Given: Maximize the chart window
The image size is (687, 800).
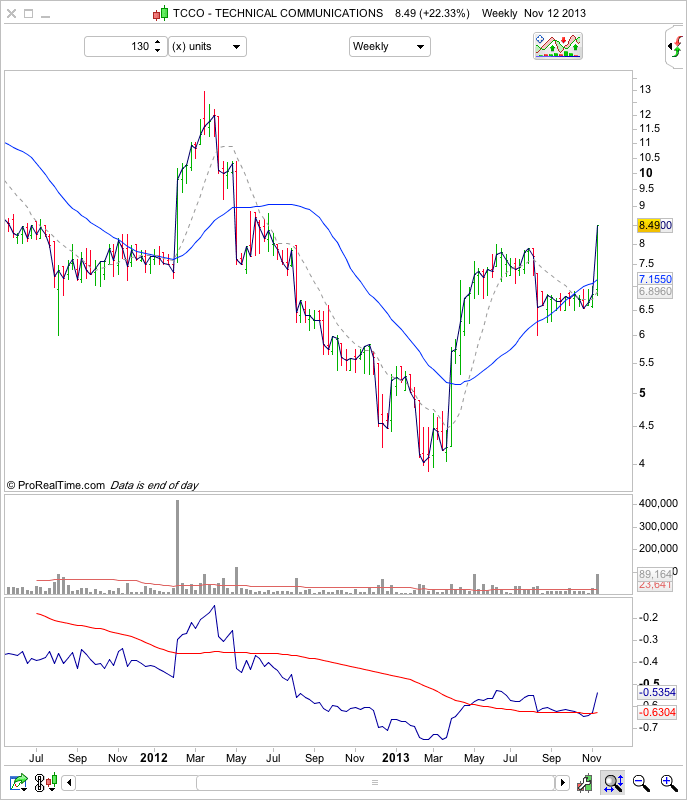Looking at the screenshot, I should 29,14.
